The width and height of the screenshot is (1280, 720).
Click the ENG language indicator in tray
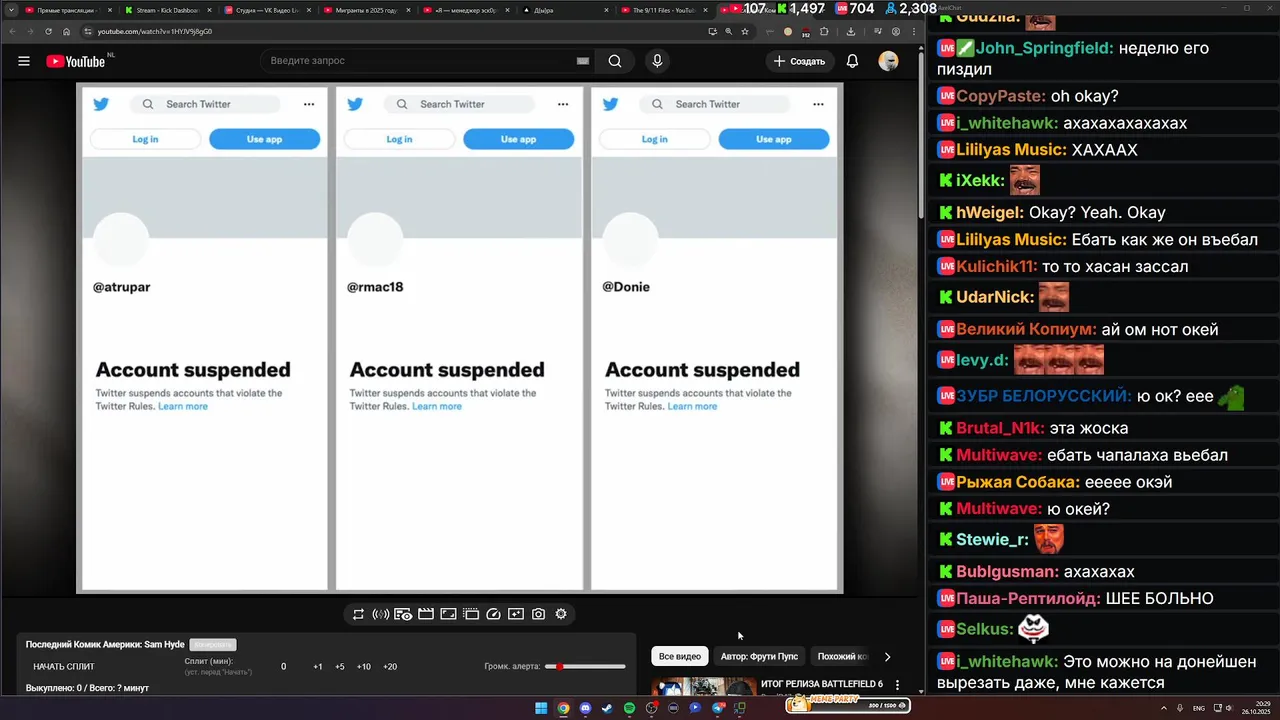click(x=1199, y=708)
